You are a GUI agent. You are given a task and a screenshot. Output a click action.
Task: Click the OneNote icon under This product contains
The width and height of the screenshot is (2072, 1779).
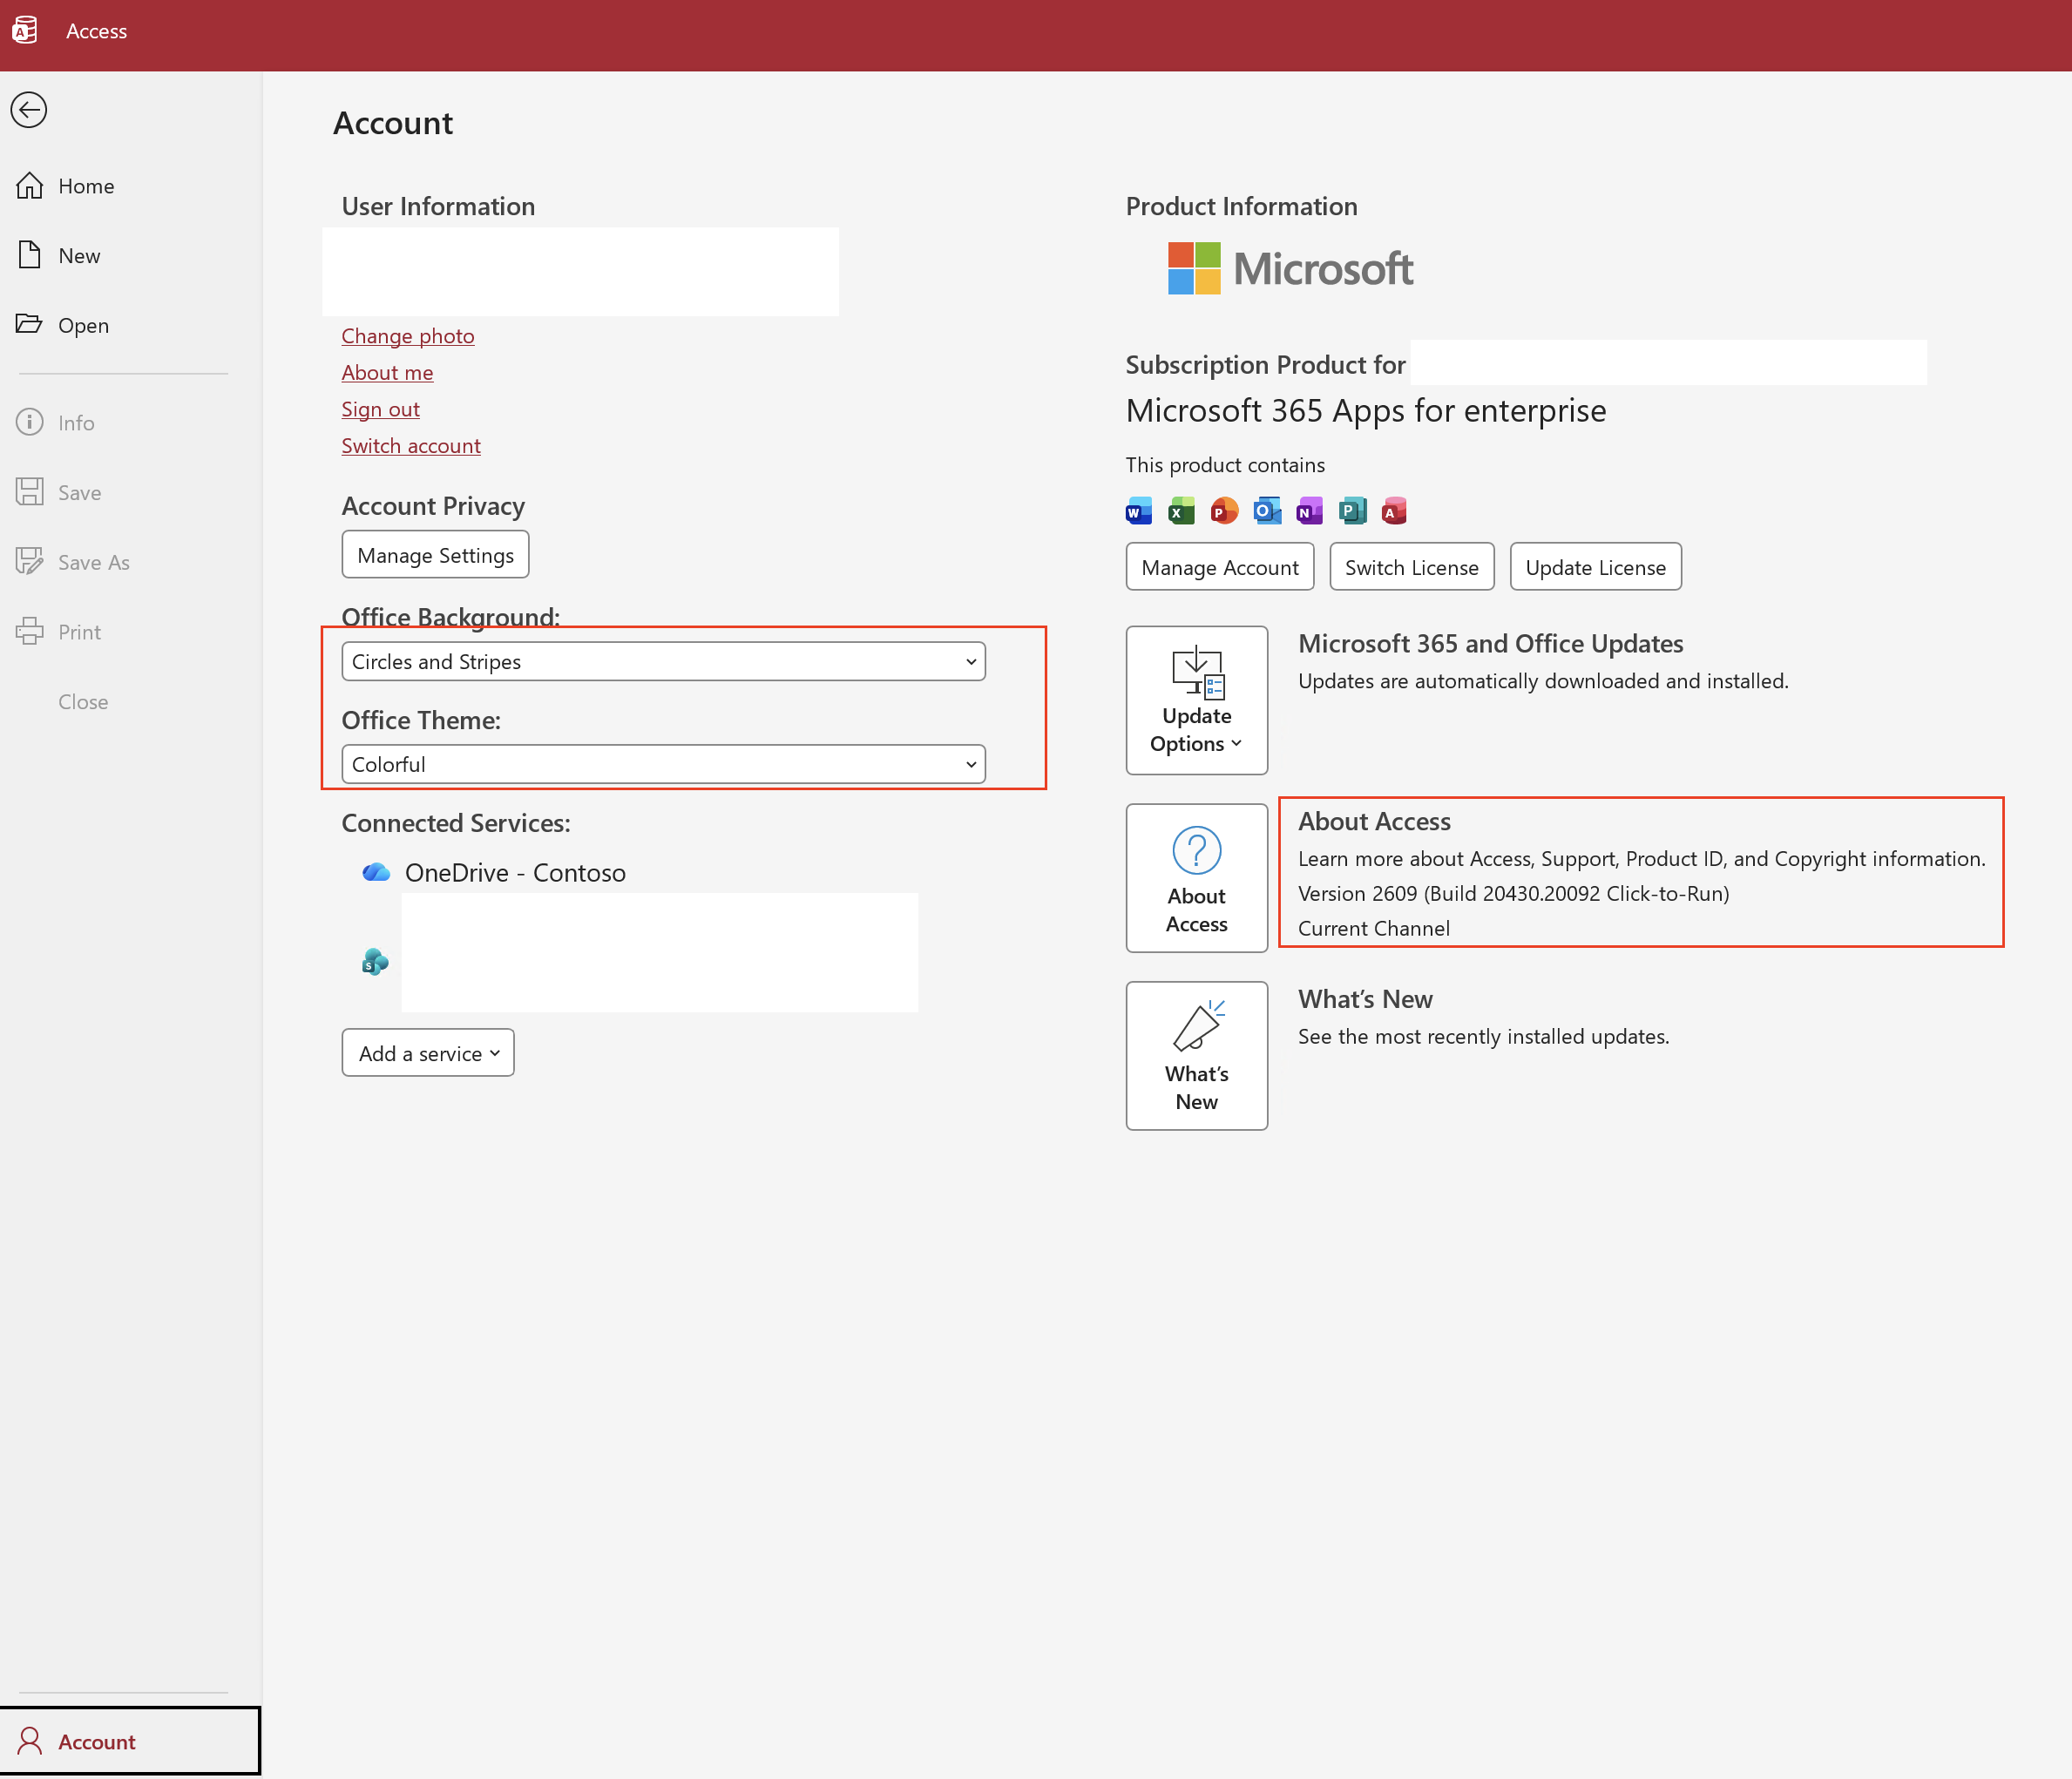[1309, 512]
